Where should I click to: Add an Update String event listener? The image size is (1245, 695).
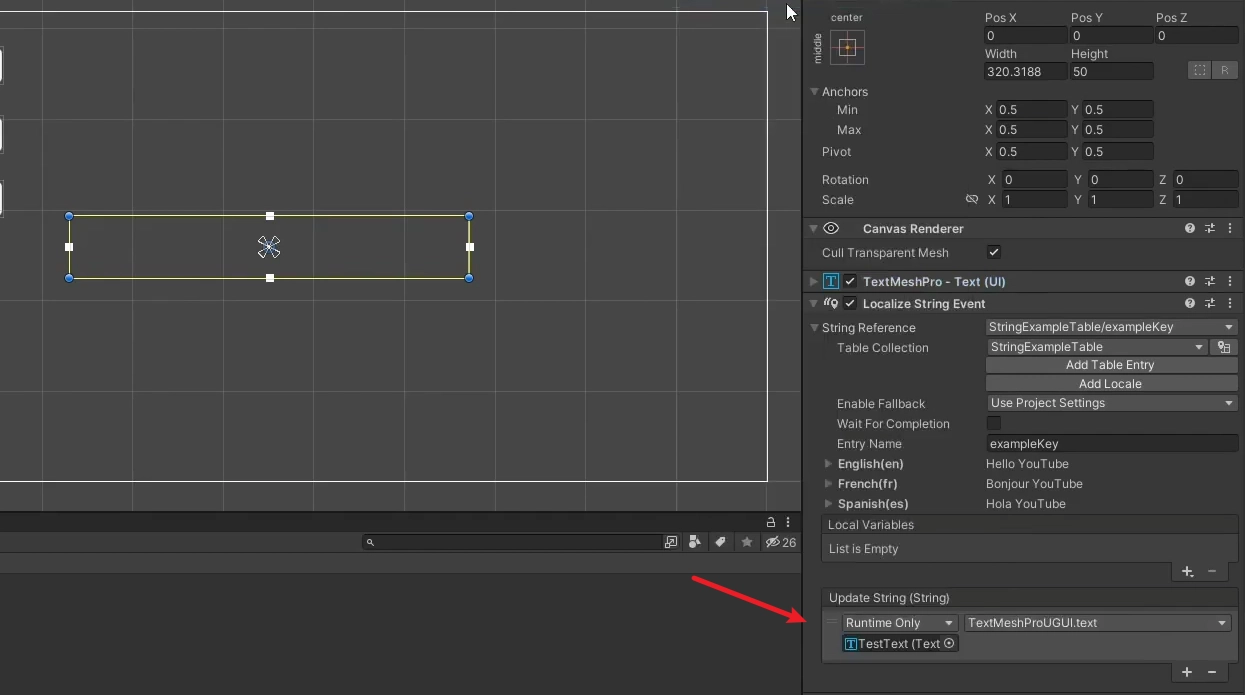pyautogui.click(x=1187, y=673)
